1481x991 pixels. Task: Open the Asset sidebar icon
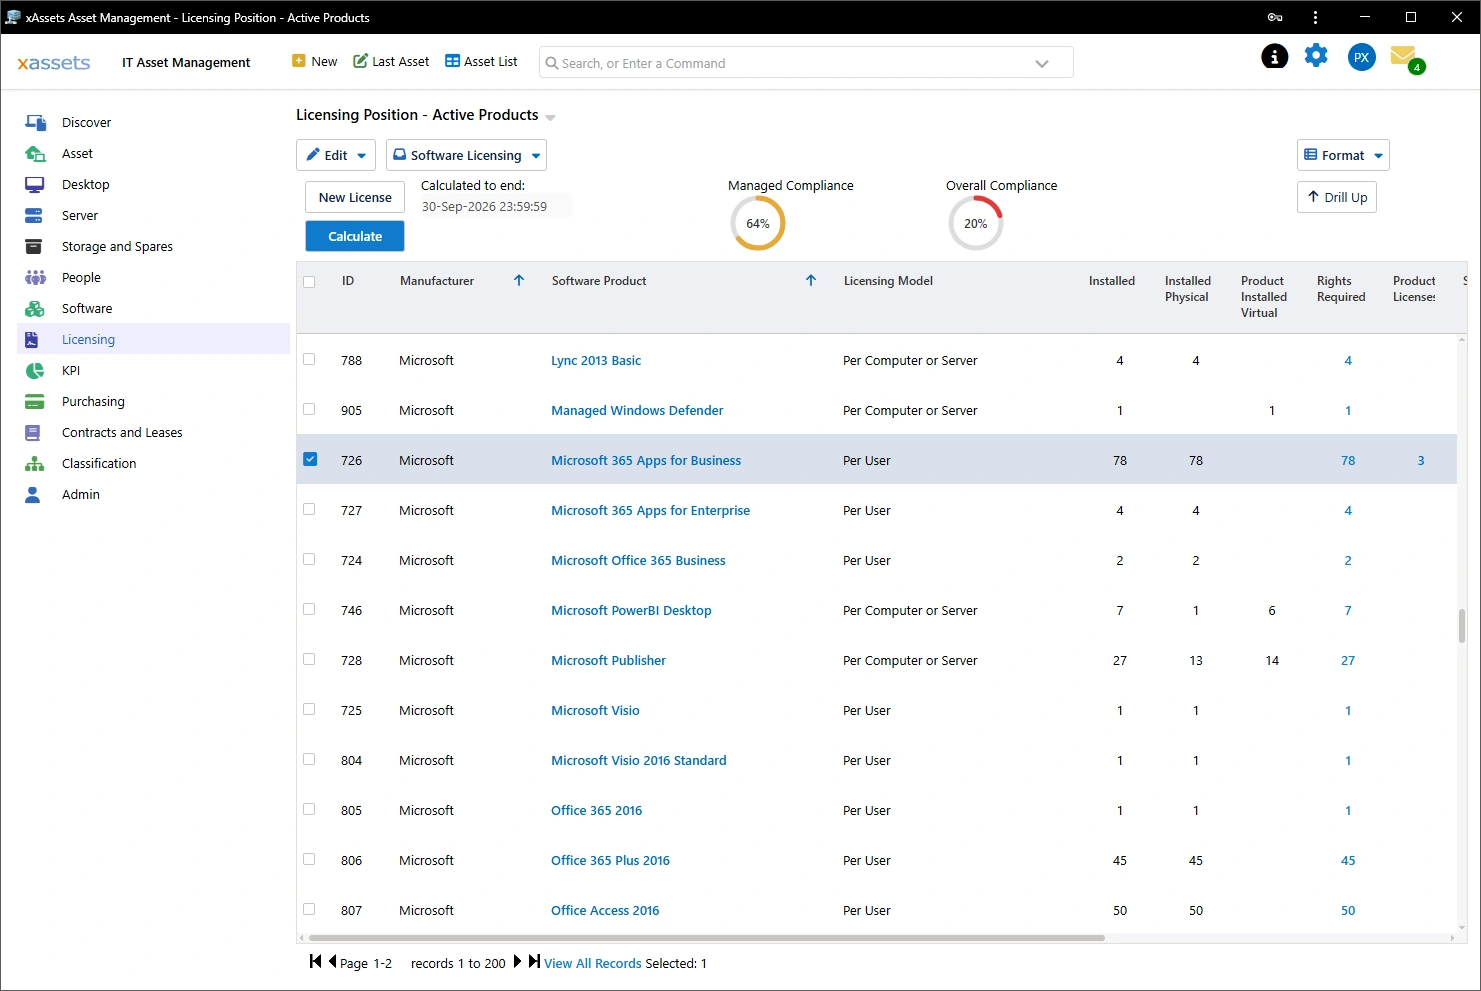(x=35, y=154)
